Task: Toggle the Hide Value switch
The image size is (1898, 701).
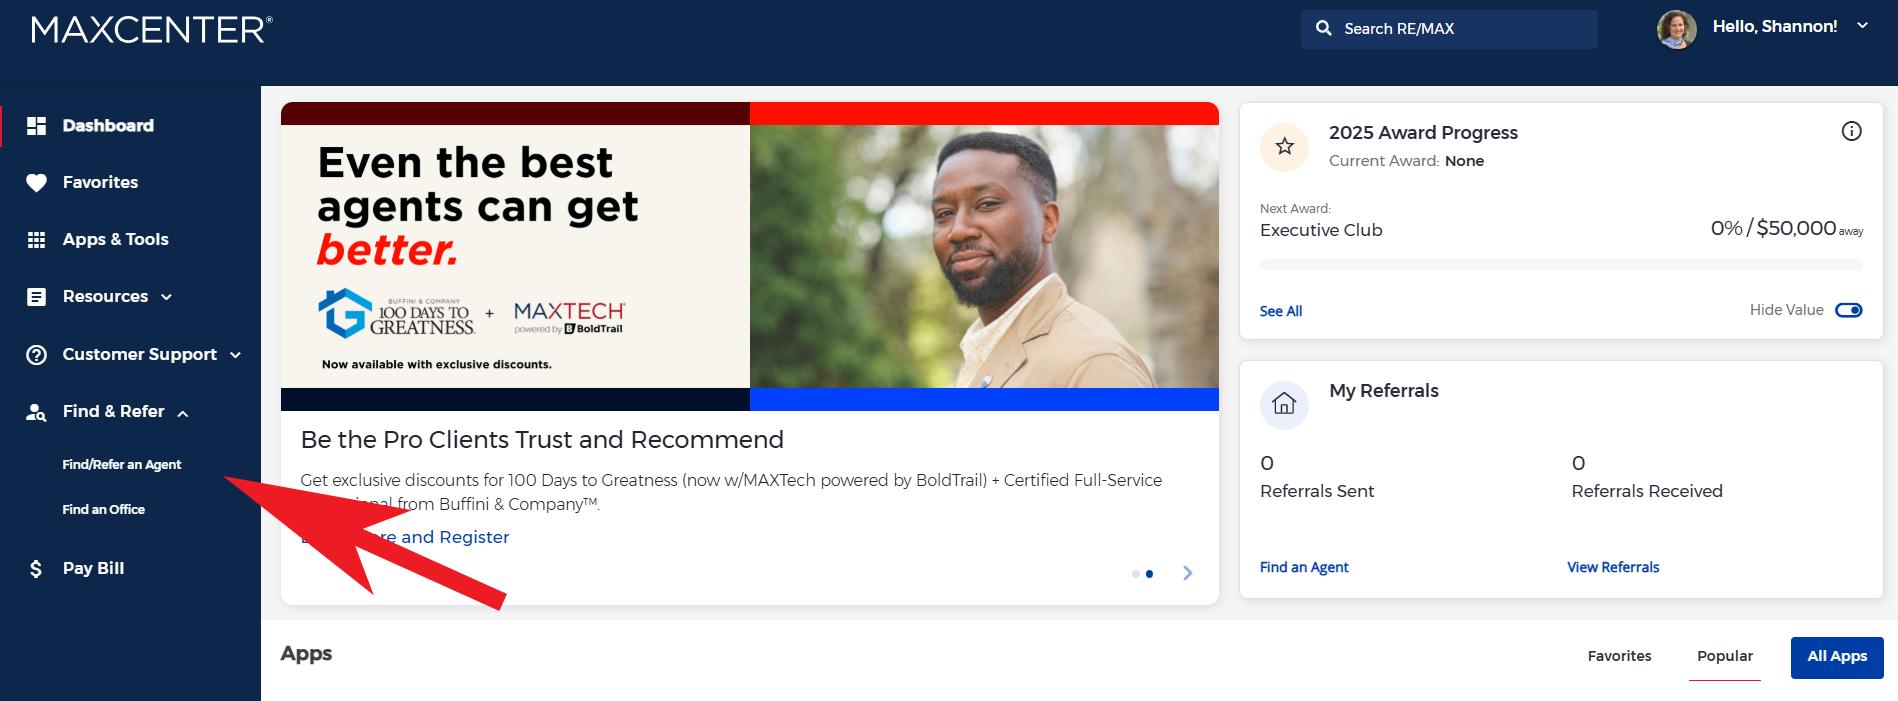Action: [1849, 310]
